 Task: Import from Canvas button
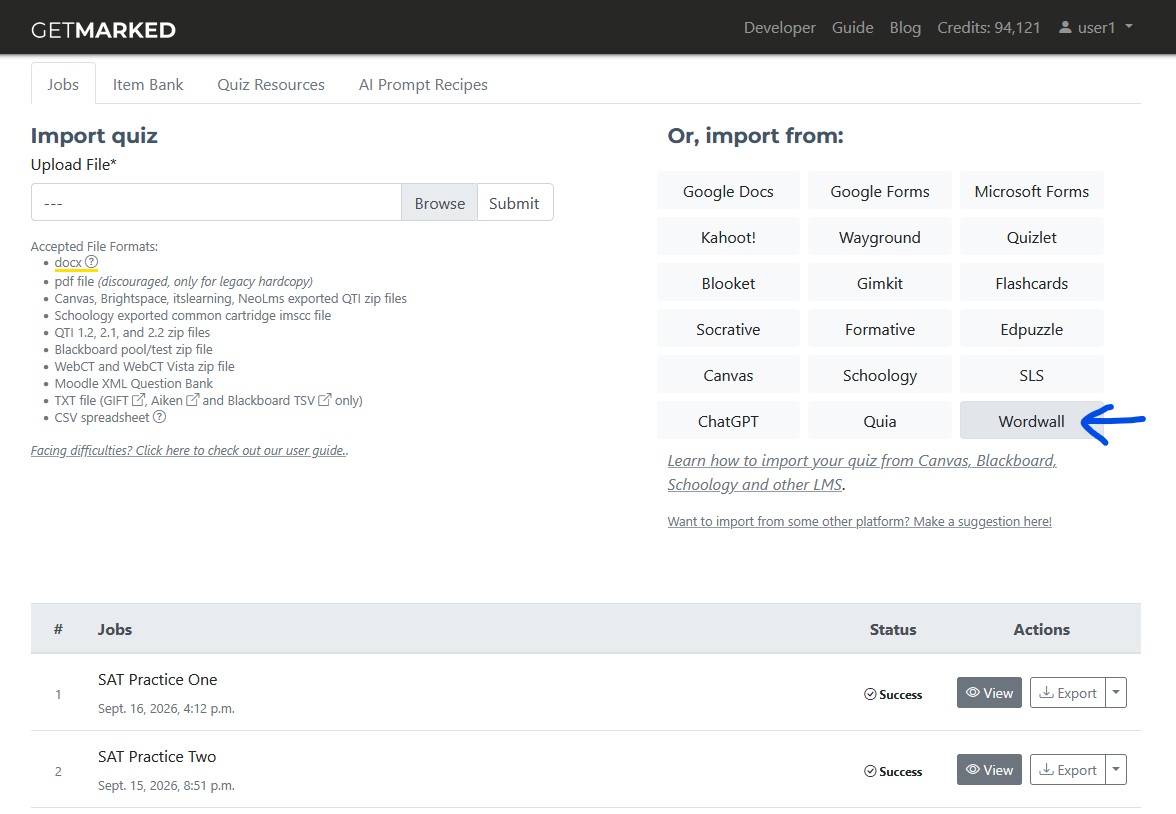click(x=728, y=375)
